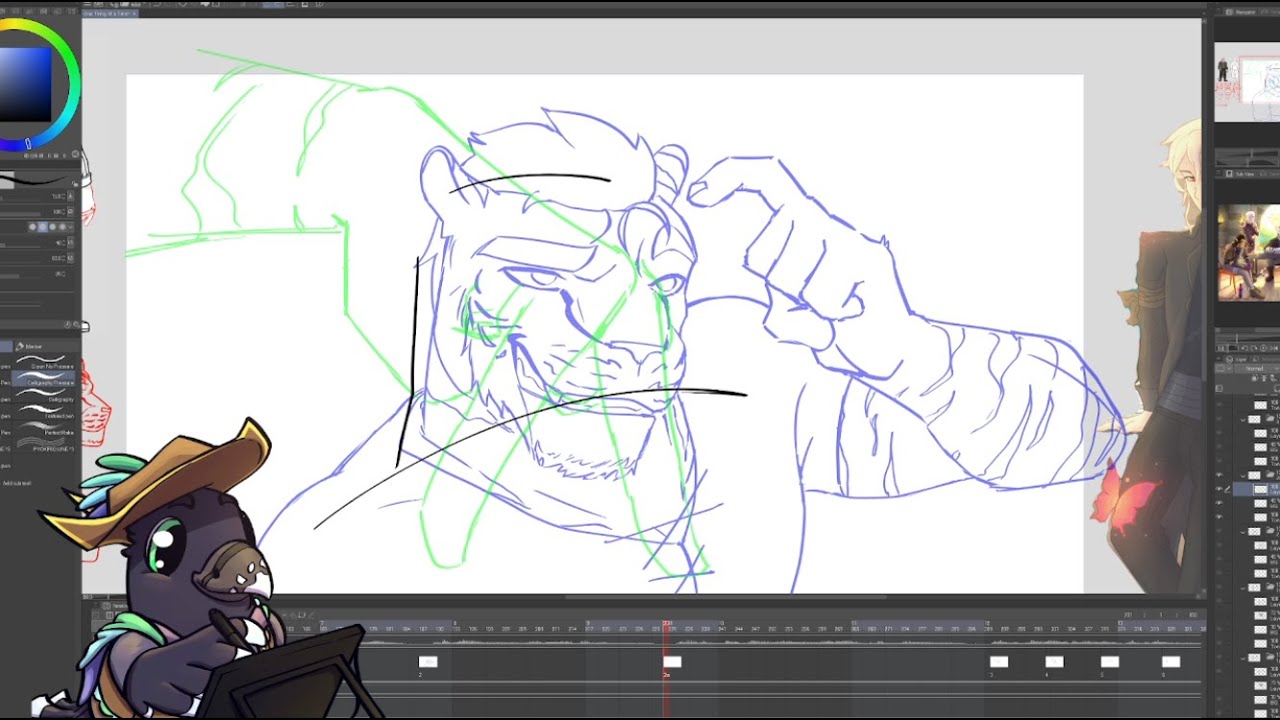The image size is (1280, 720).
Task: Open the Normal blending mode dropdown
Action: pyautogui.click(x=1255, y=369)
